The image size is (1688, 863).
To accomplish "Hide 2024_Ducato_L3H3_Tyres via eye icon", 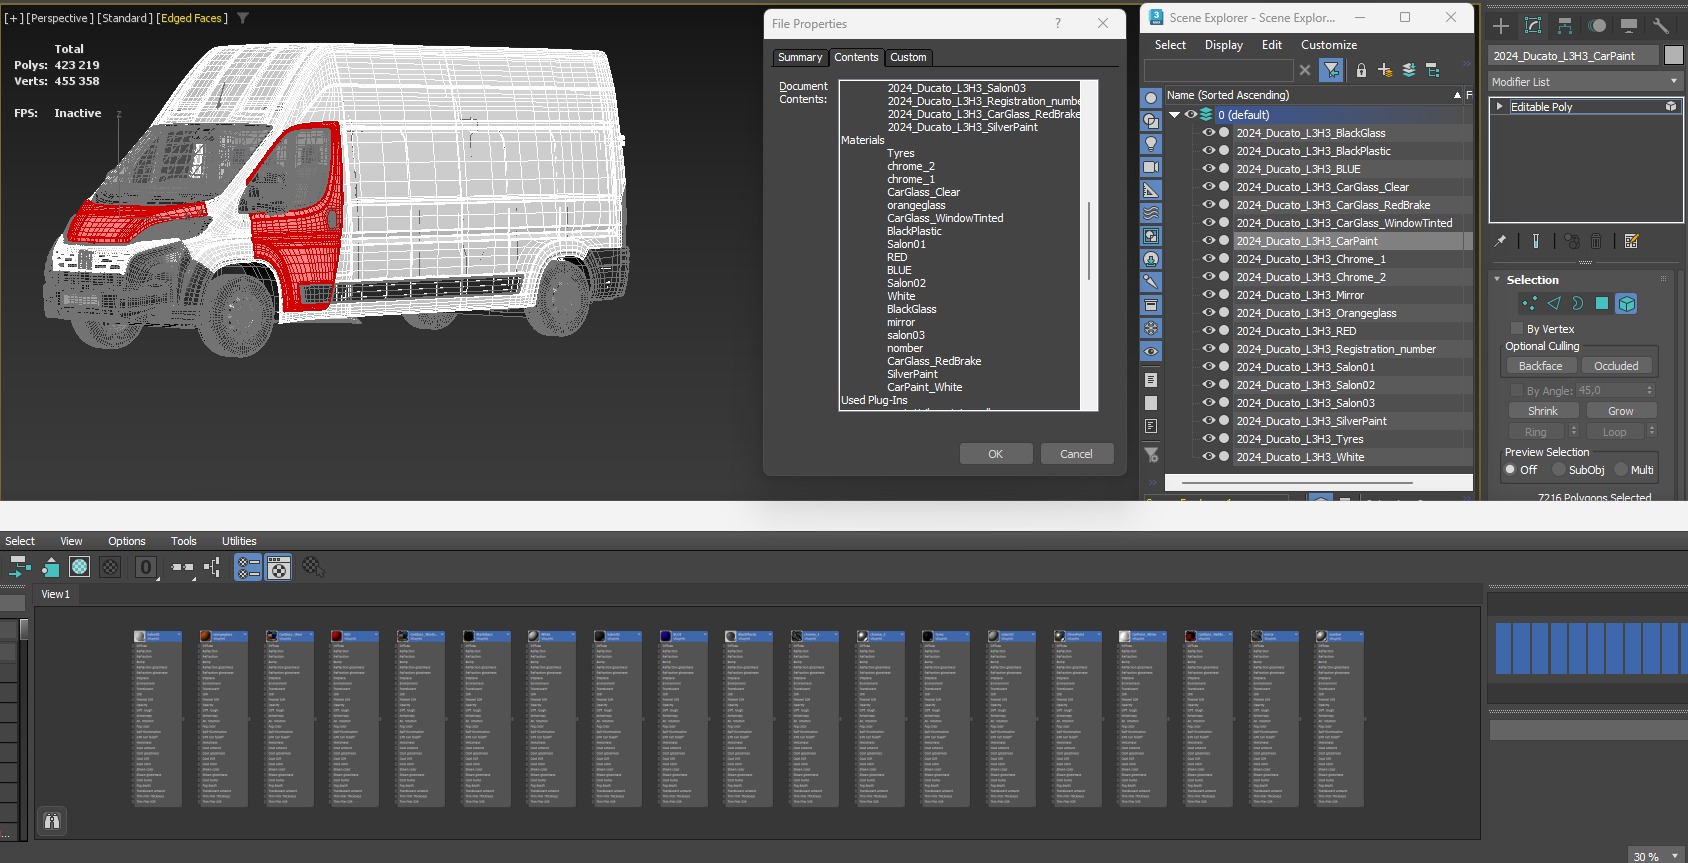I will [x=1208, y=439].
